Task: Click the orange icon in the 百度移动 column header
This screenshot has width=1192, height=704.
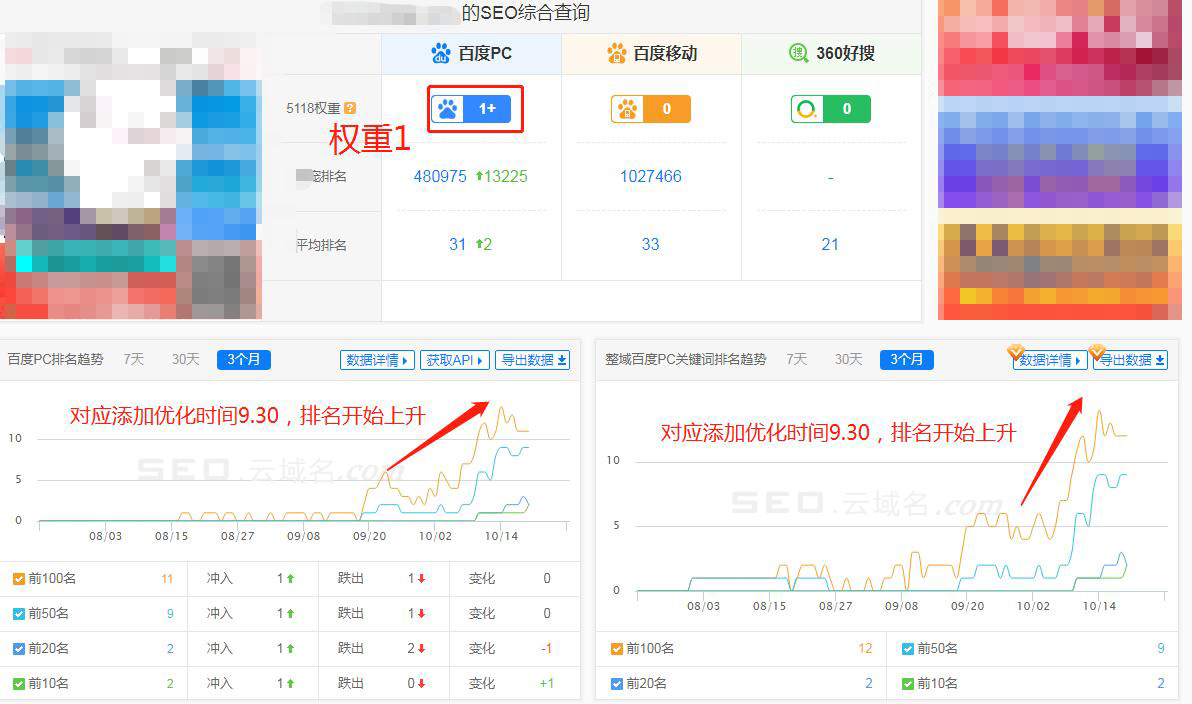Action: pyautogui.click(x=616, y=53)
